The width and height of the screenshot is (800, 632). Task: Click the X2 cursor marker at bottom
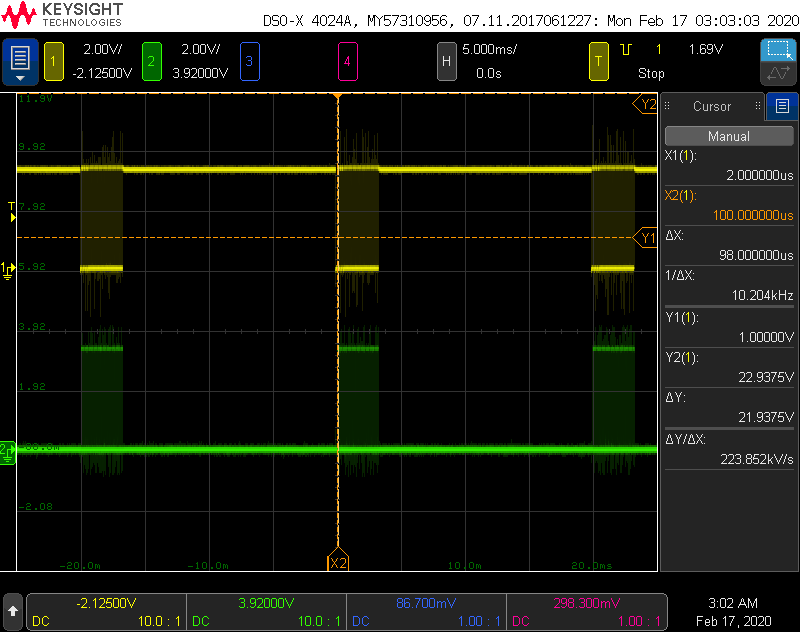point(338,560)
